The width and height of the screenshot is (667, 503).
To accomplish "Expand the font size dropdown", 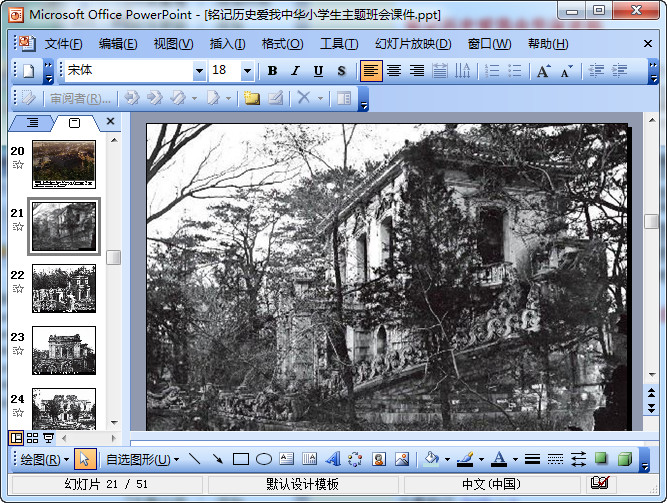I will coord(247,71).
